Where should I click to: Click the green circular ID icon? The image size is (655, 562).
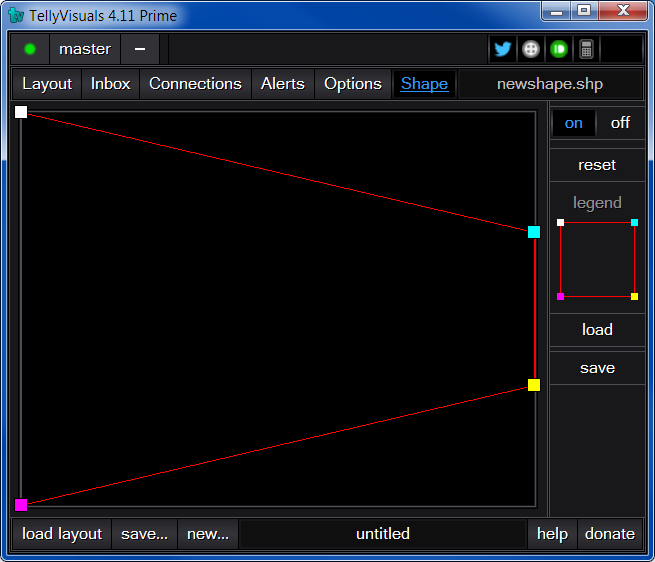559,49
